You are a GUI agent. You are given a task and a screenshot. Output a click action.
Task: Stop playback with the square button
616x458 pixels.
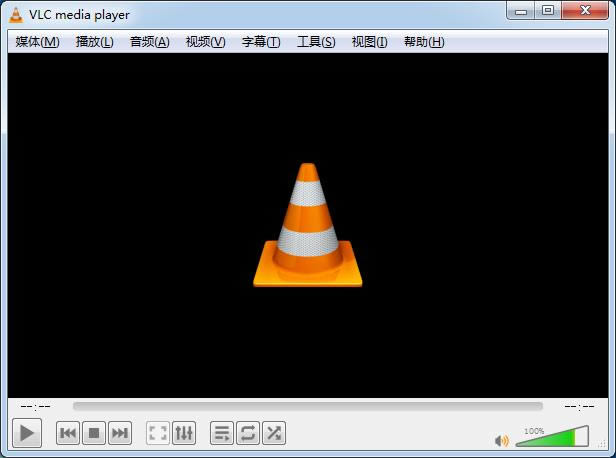point(94,433)
